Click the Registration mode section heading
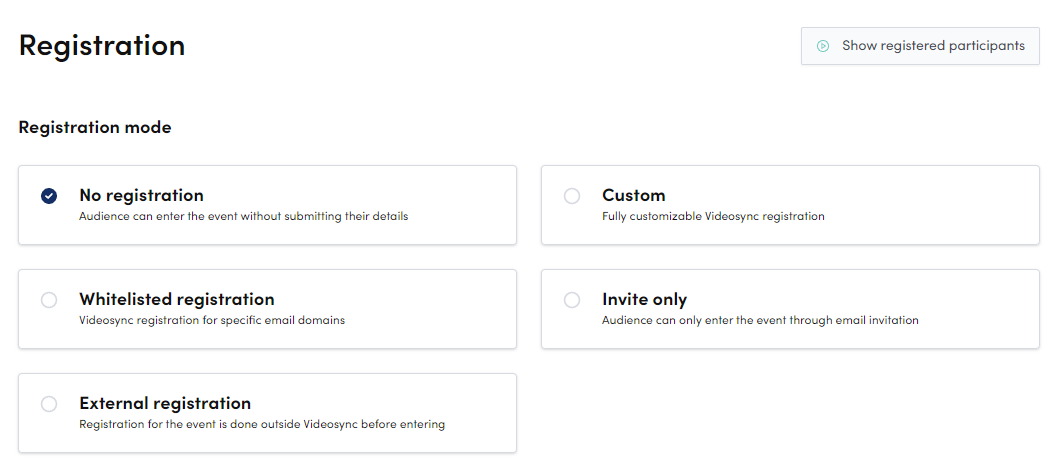 coord(95,127)
